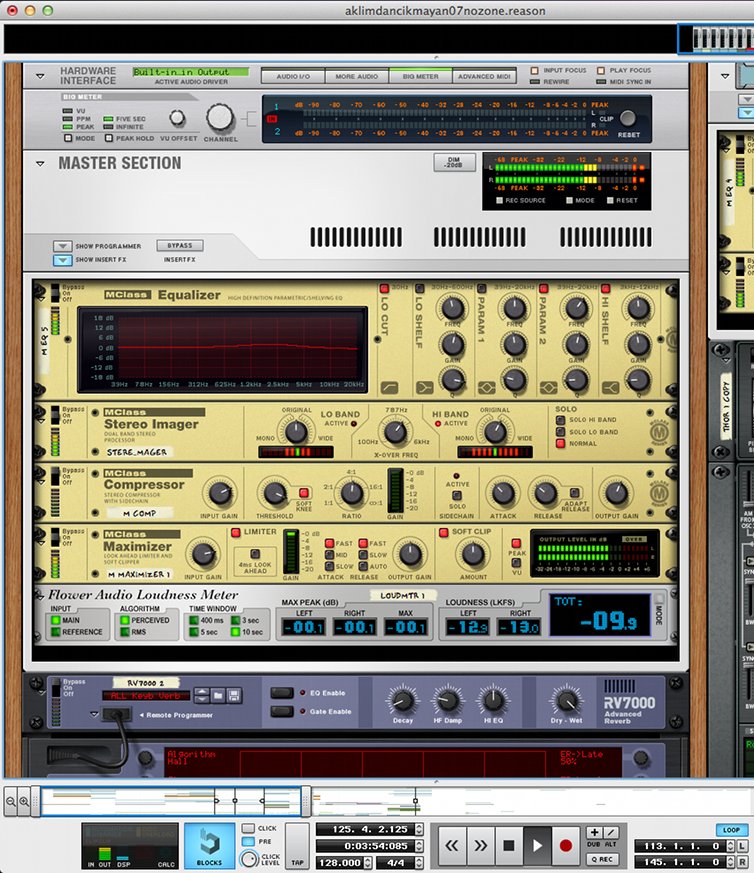
Task: Enable the PLAY FOCUS checkbox
Action: pyautogui.click(x=601, y=71)
